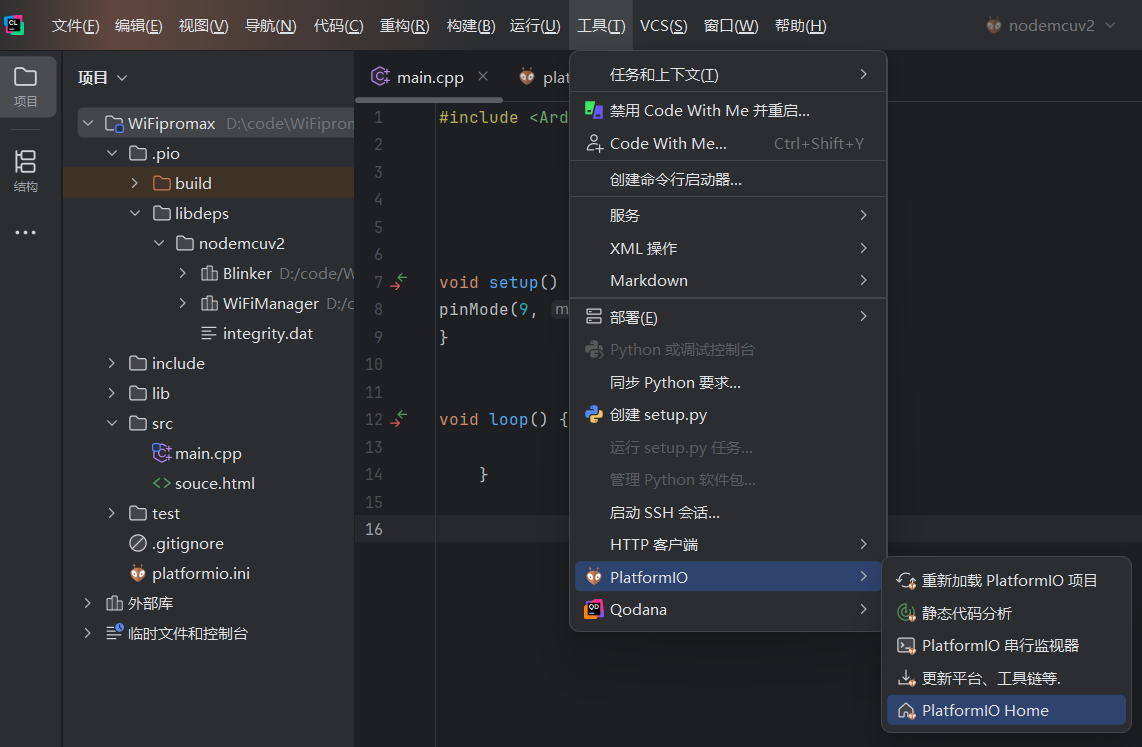
Task: Expand the 外部库 (External Libraries) node
Action: pyautogui.click(x=86, y=602)
